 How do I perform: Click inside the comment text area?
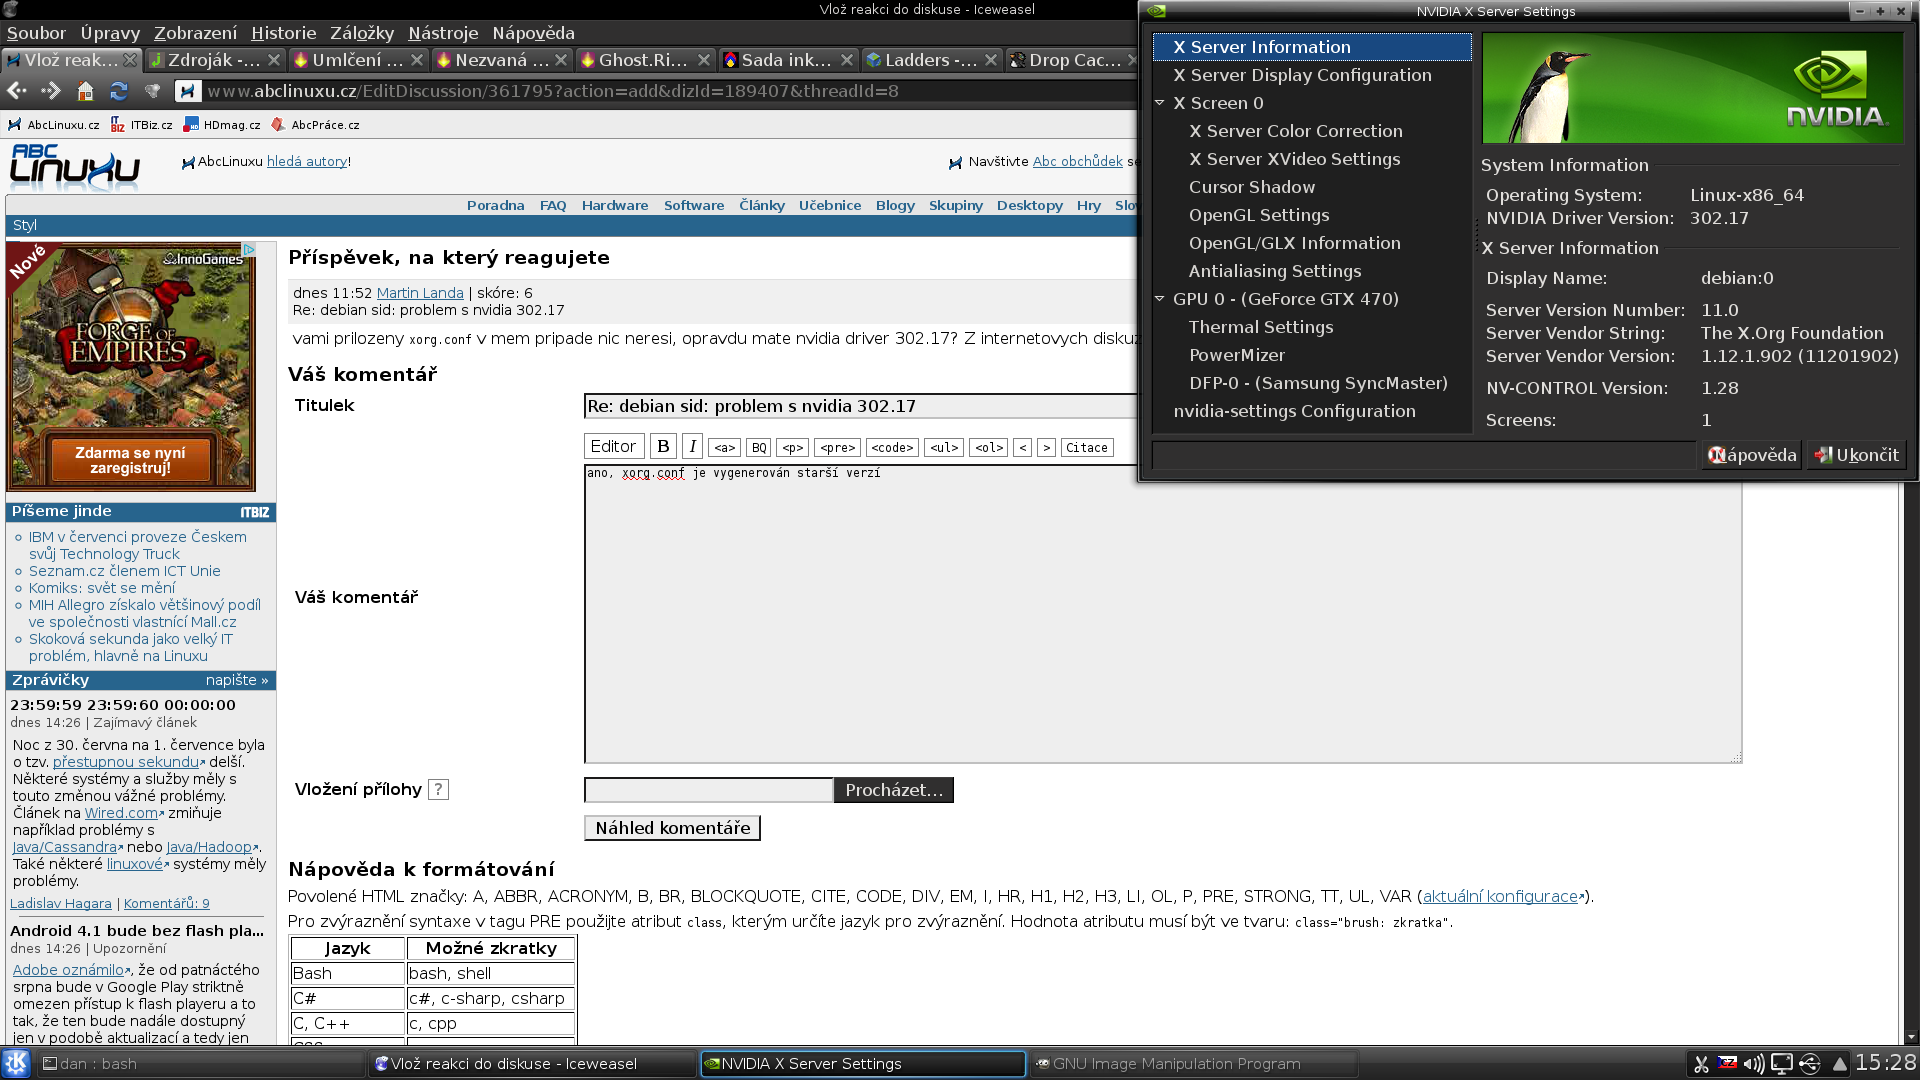(x=1162, y=614)
